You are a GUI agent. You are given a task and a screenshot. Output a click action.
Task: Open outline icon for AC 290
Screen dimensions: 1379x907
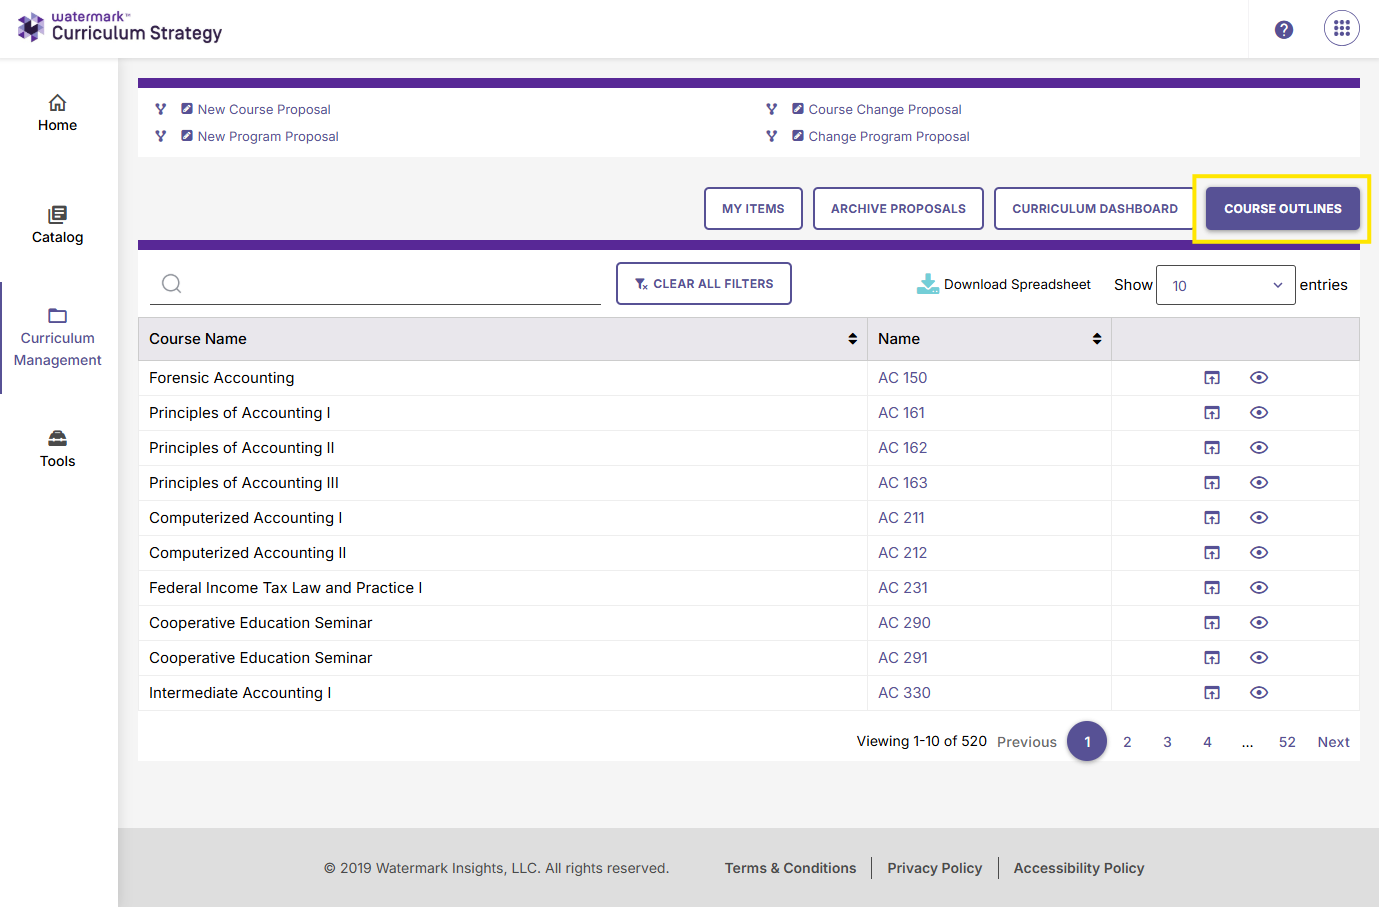pyautogui.click(x=1212, y=623)
